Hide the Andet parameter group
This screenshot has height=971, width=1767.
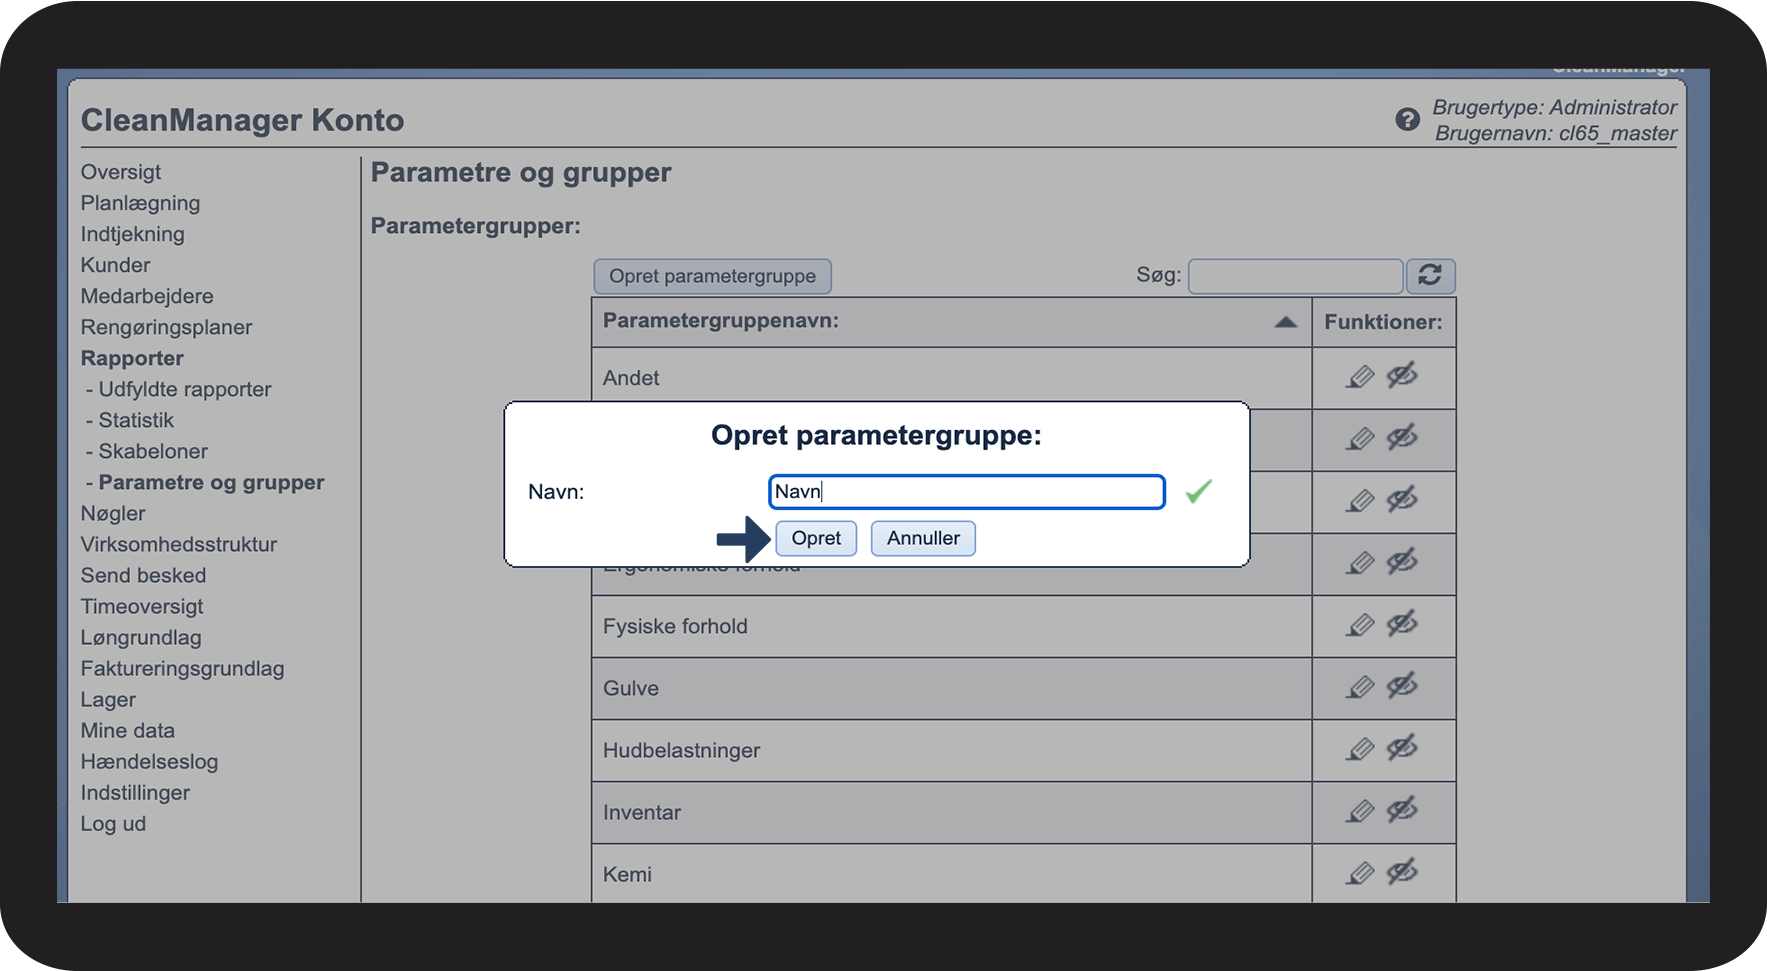(1402, 376)
